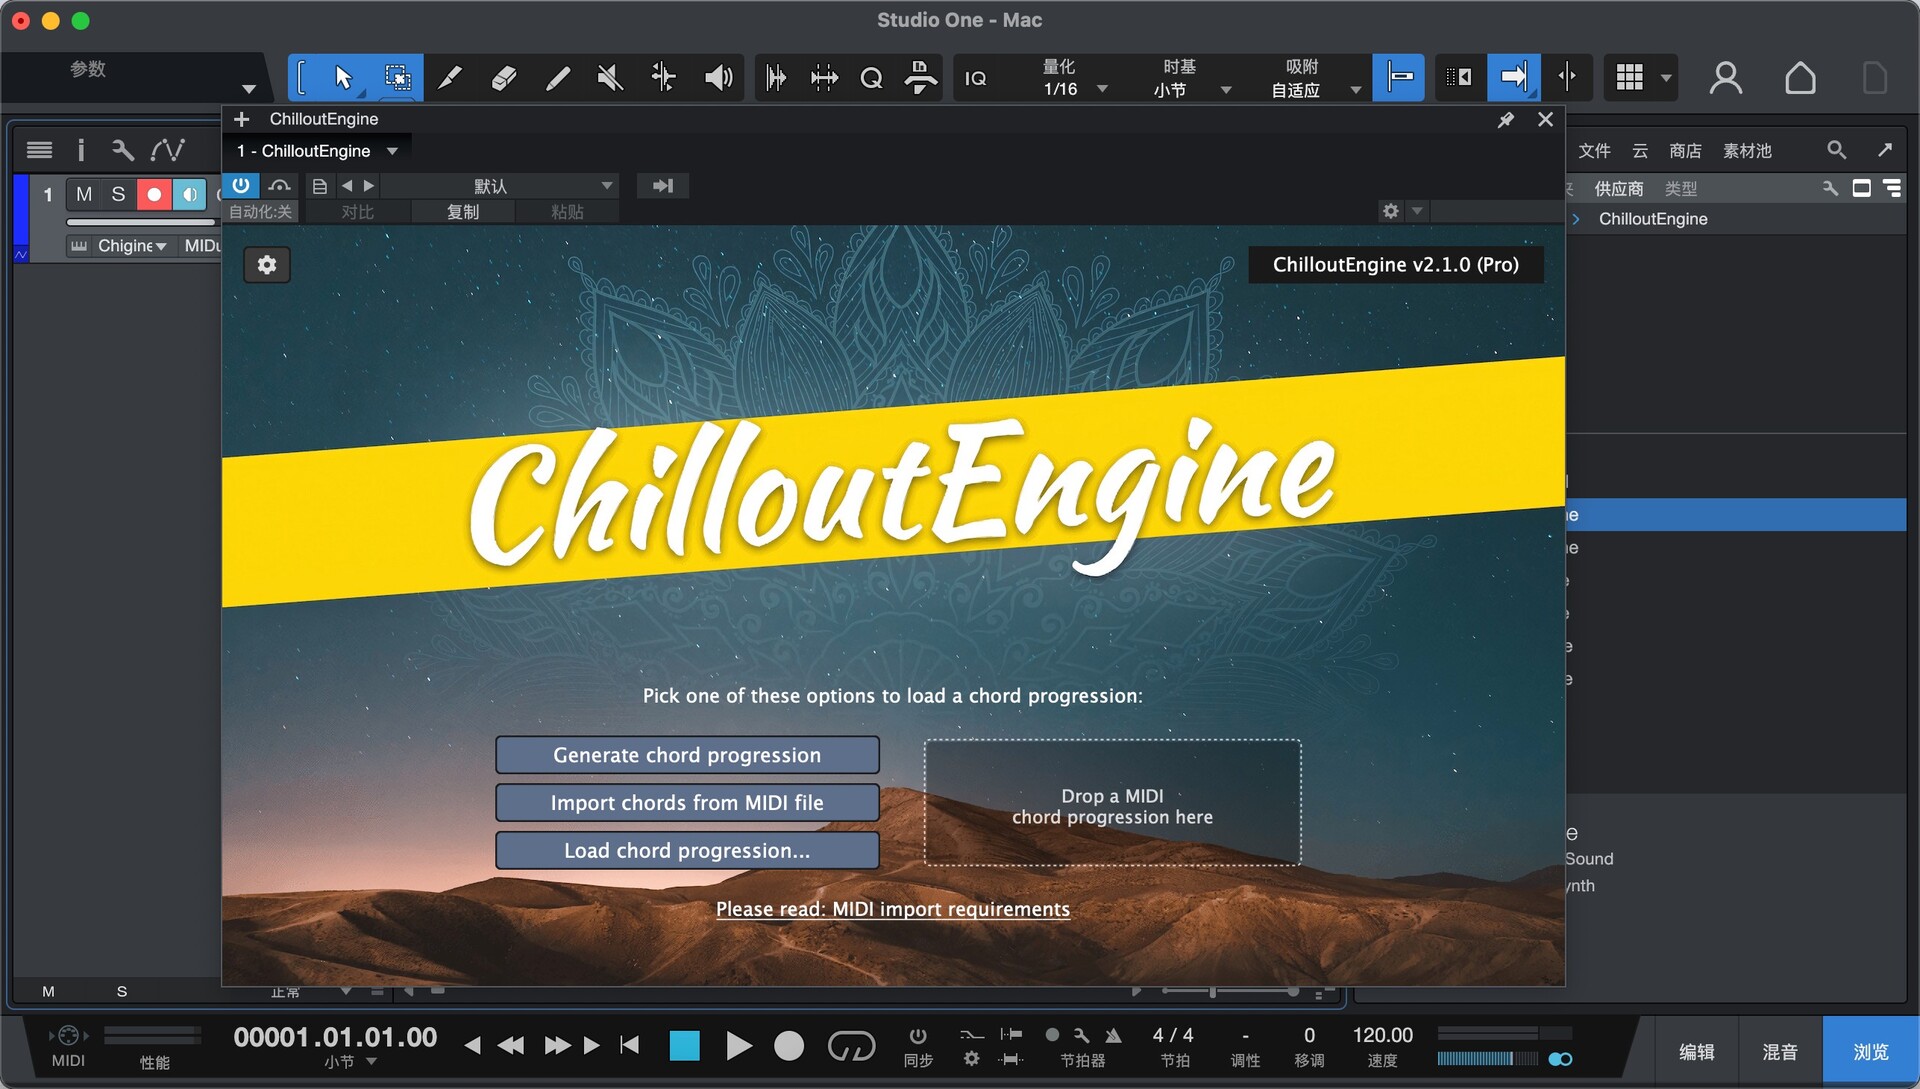This screenshot has height=1089, width=1920.
Task: Switch to the Browse tab at bottom right
Action: coord(1870,1052)
